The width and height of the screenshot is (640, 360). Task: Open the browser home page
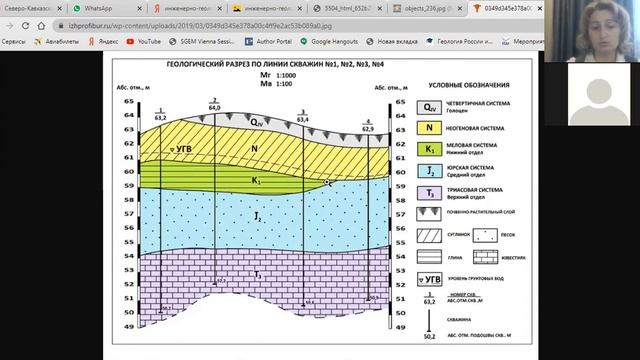tap(41, 26)
